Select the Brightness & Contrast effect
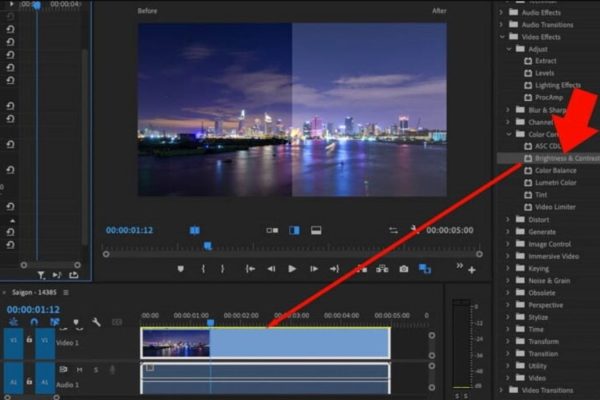 (568, 158)
